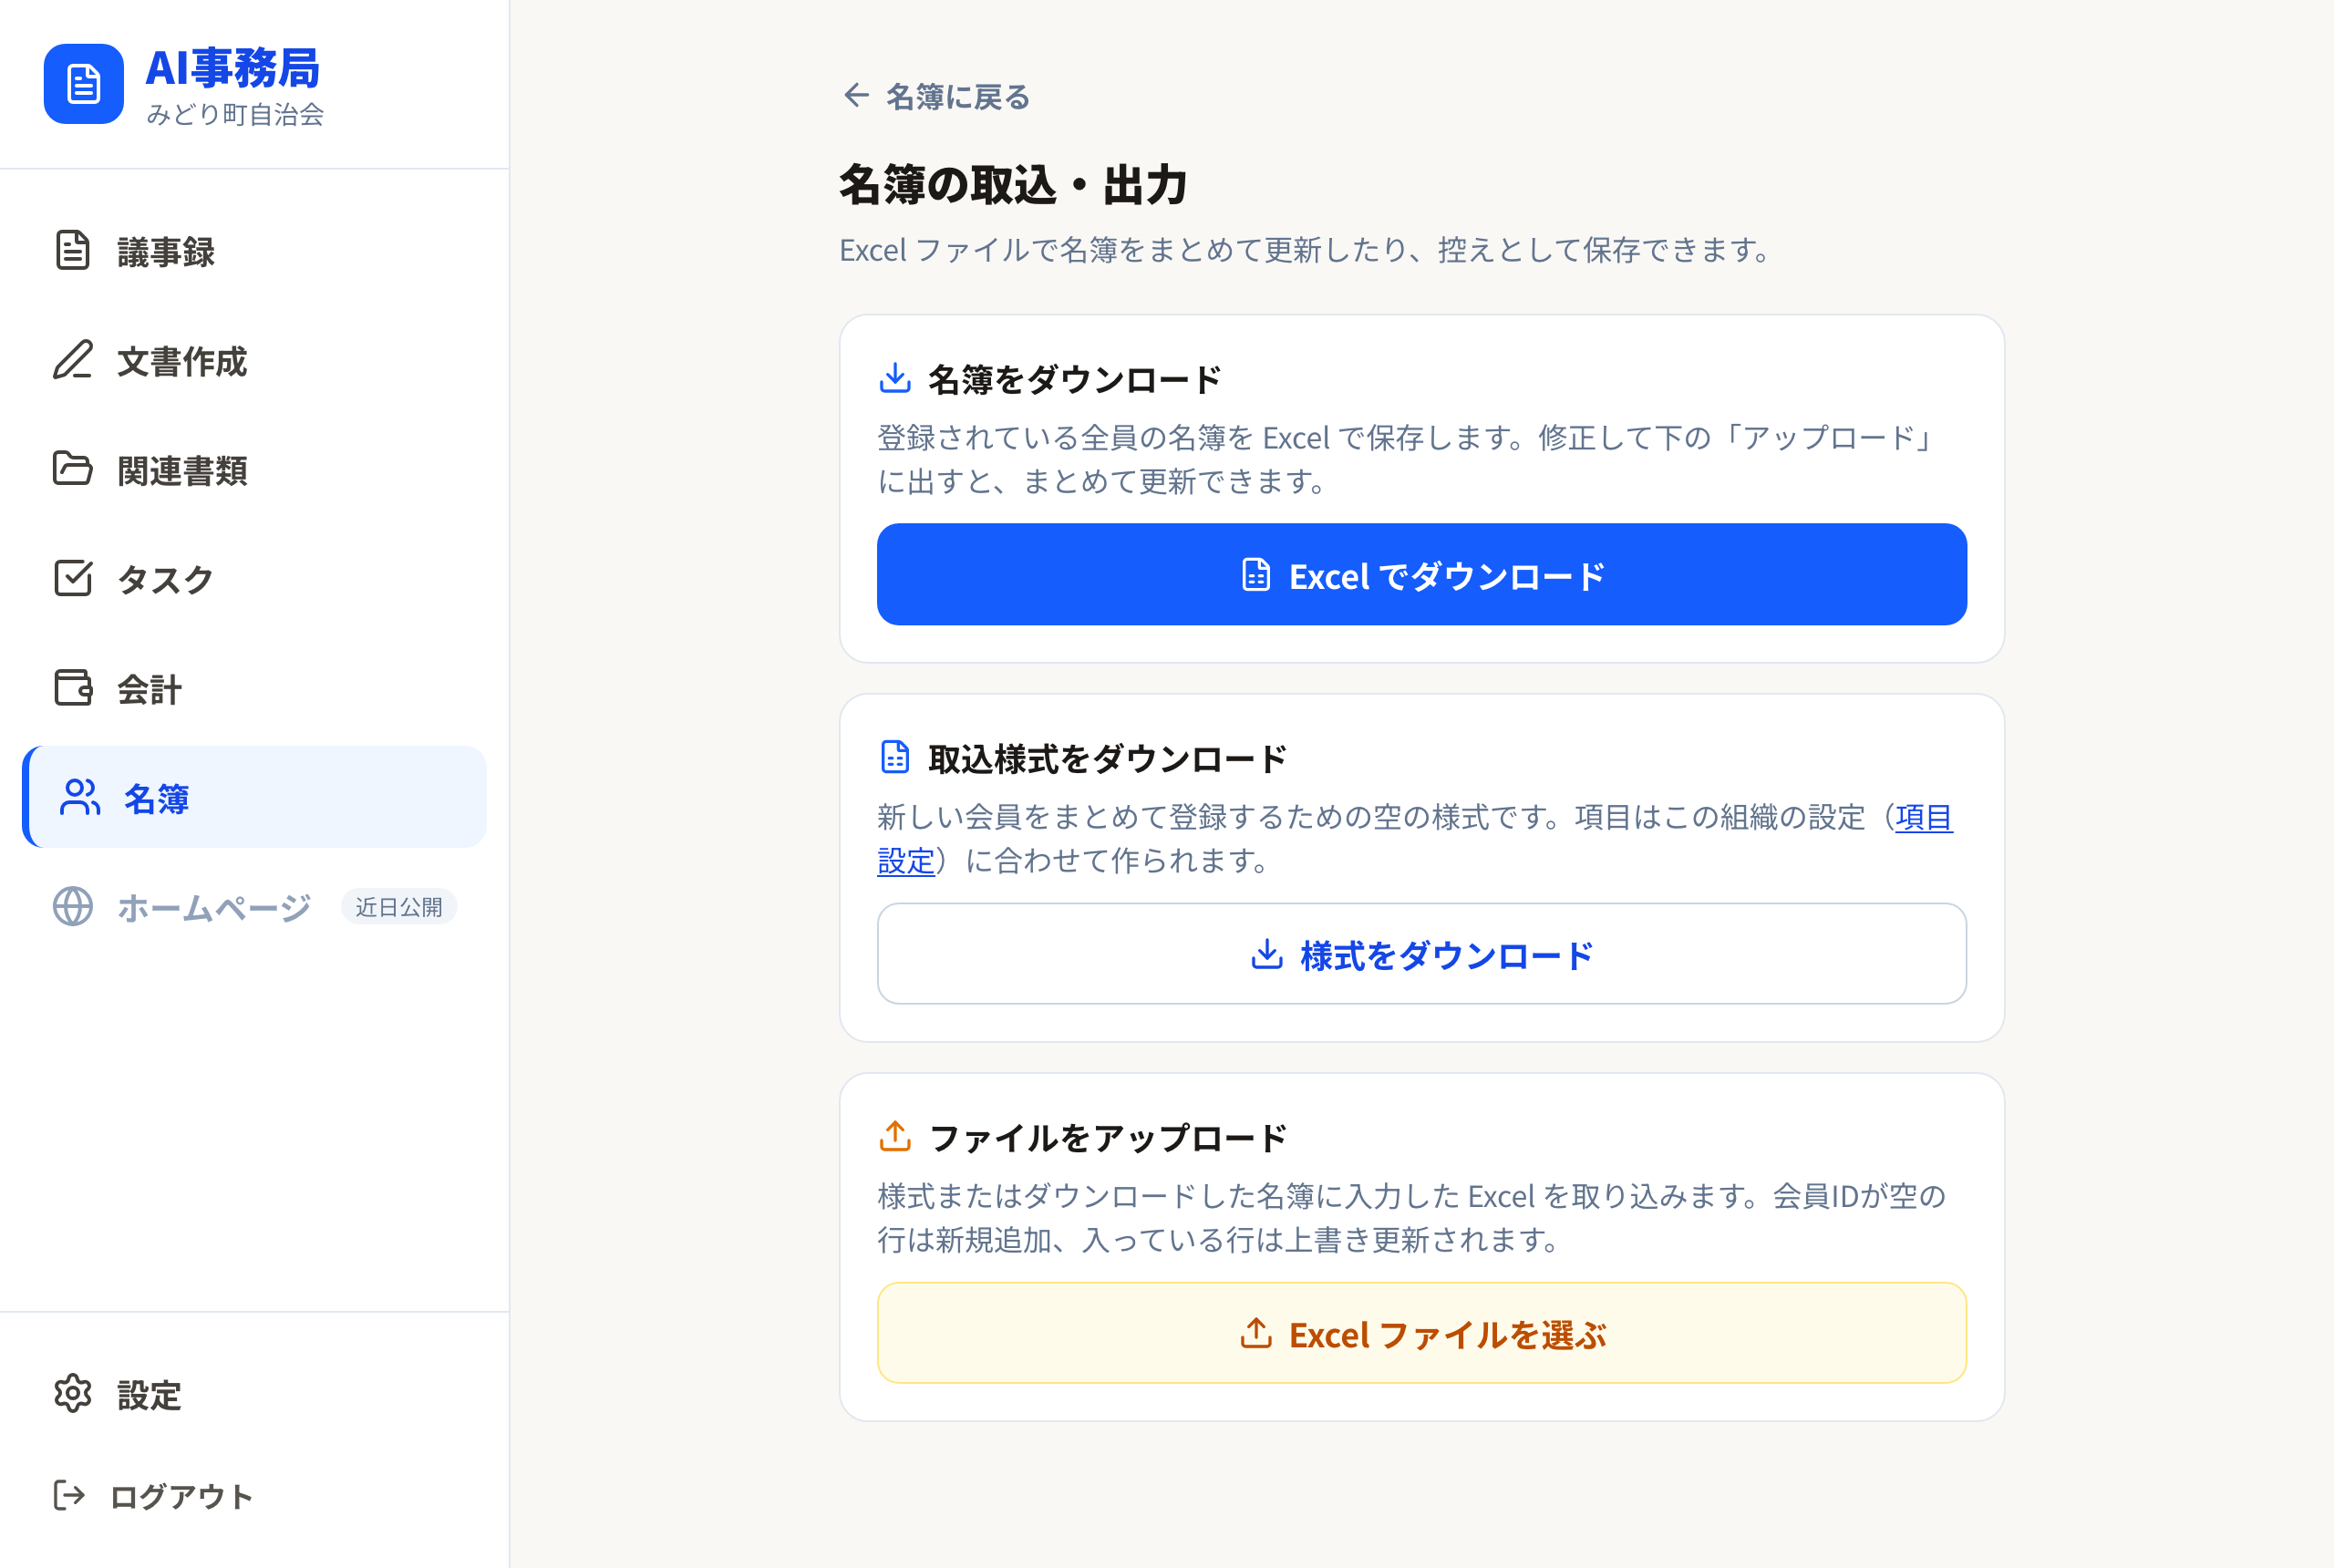The height and width of the screenshot is (1568, 2334).
Task: Click download icon next to 名簿をダウンロード heading
Action: tap(895, 379)
